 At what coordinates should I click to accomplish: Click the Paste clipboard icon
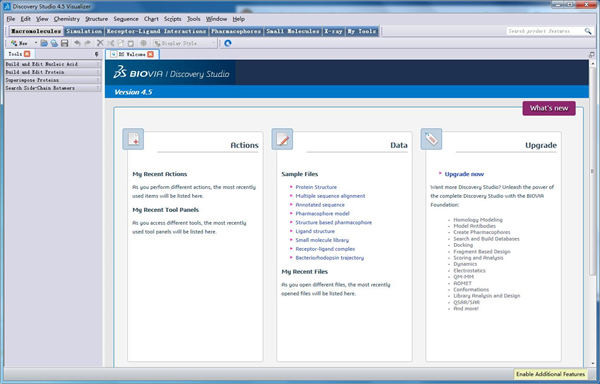pyautogui.click(x=130, y=43)
